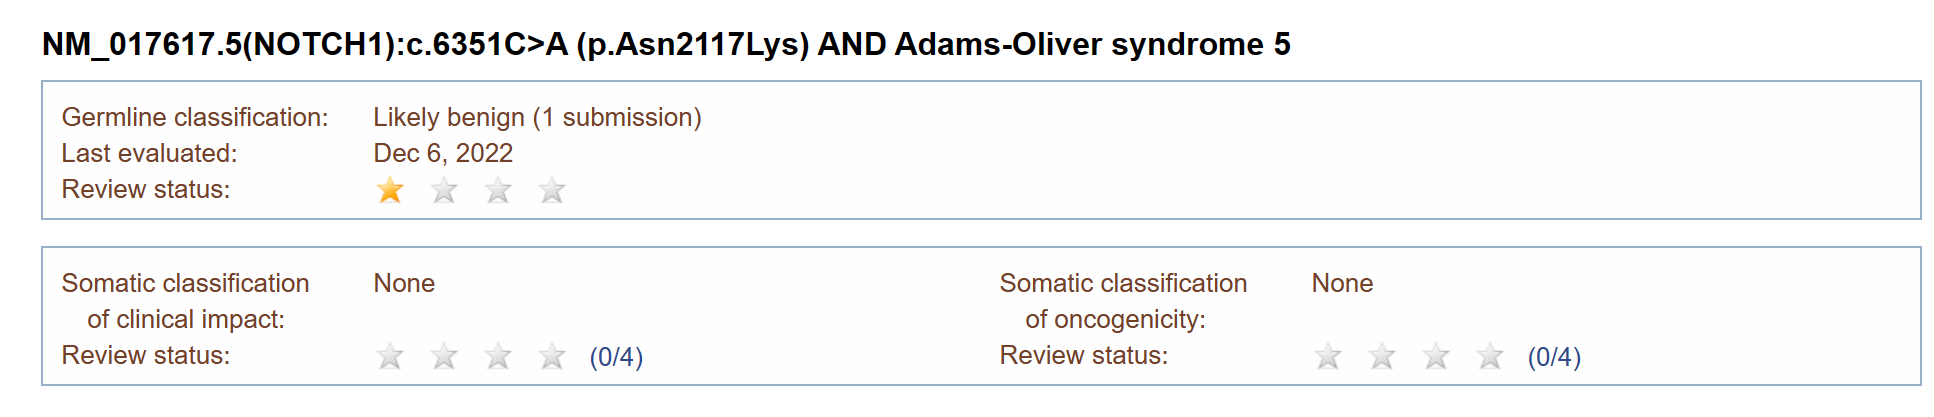Click 'None' value for clinical impact classification
The height and width of the screenshot is (417, 1934).
click(x=404, y=283)
